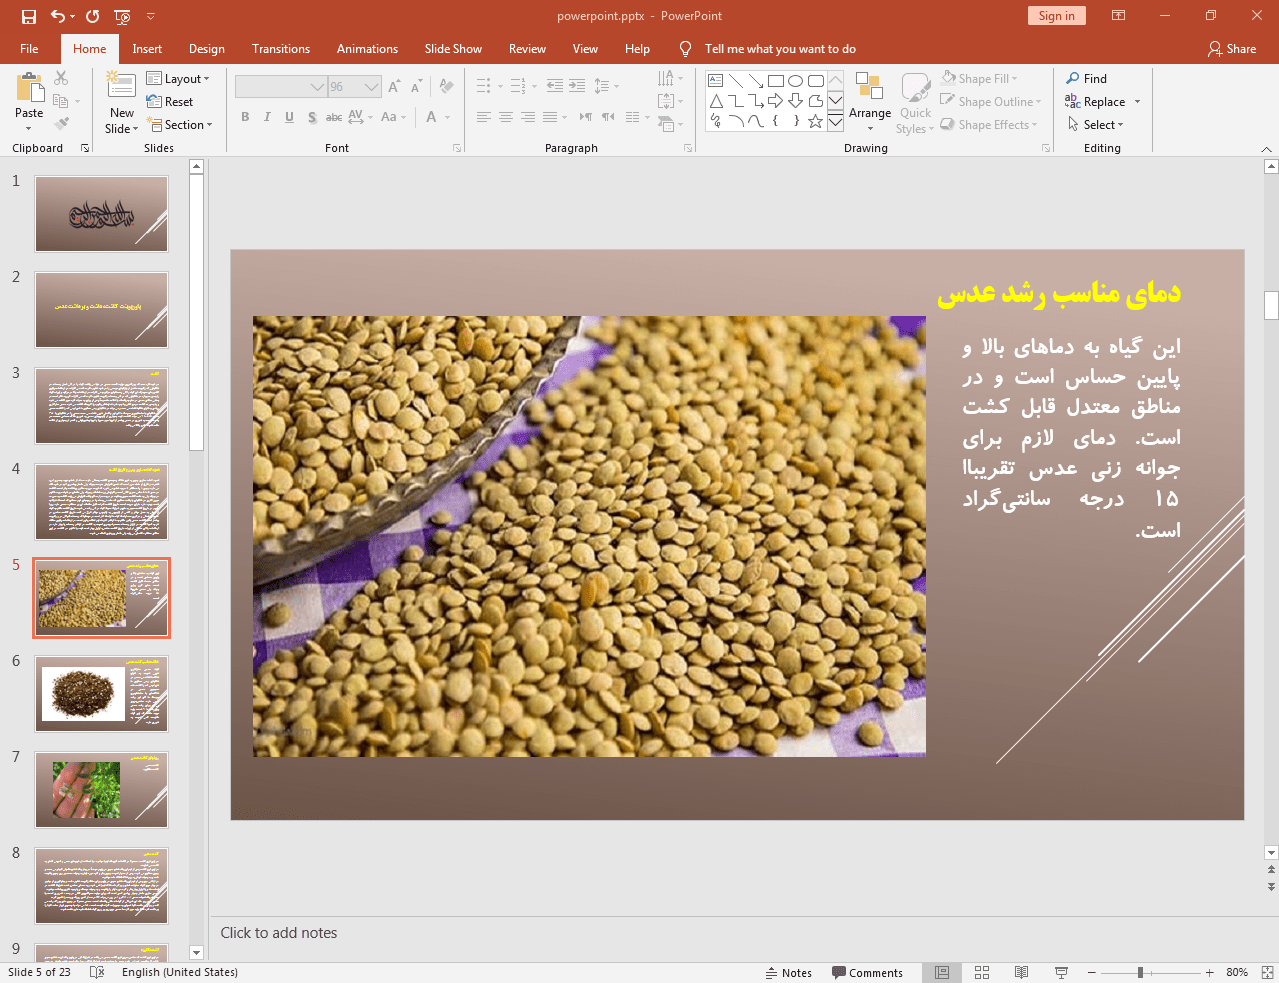Image resolution: width=1279 pixels, height=983 pixels.
Task: Start presentation from beginning icon
Action: click(122, 16)
